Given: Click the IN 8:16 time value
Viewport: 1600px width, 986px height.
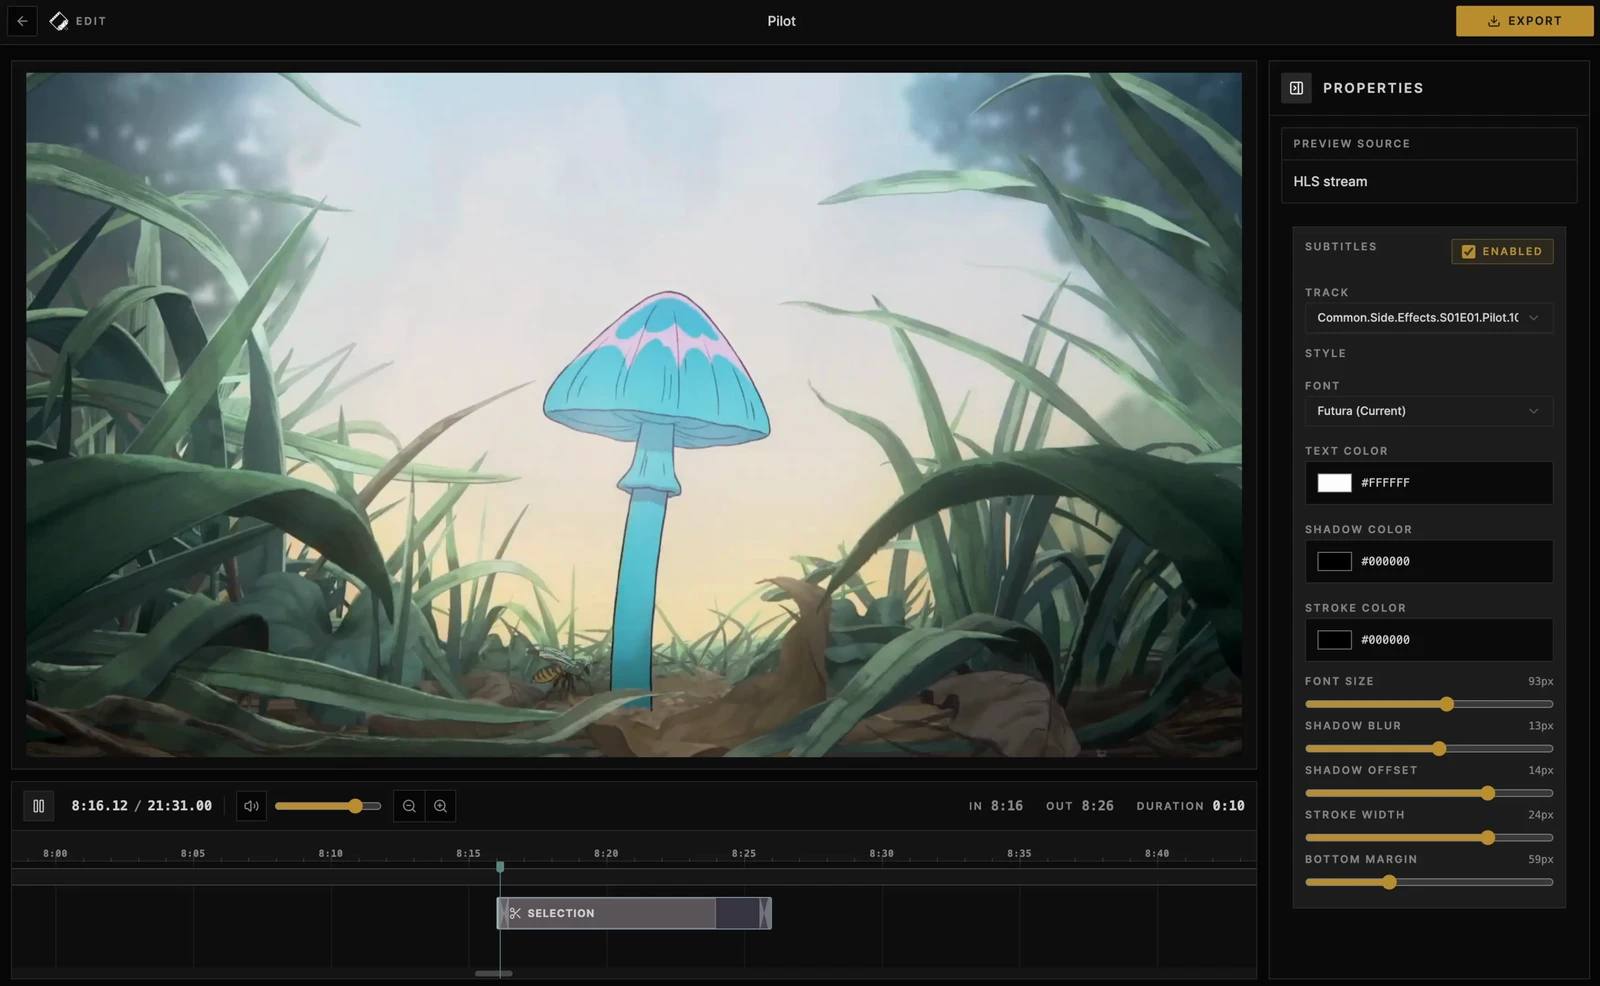Looking at the screenshot, I should point(1007,806).
